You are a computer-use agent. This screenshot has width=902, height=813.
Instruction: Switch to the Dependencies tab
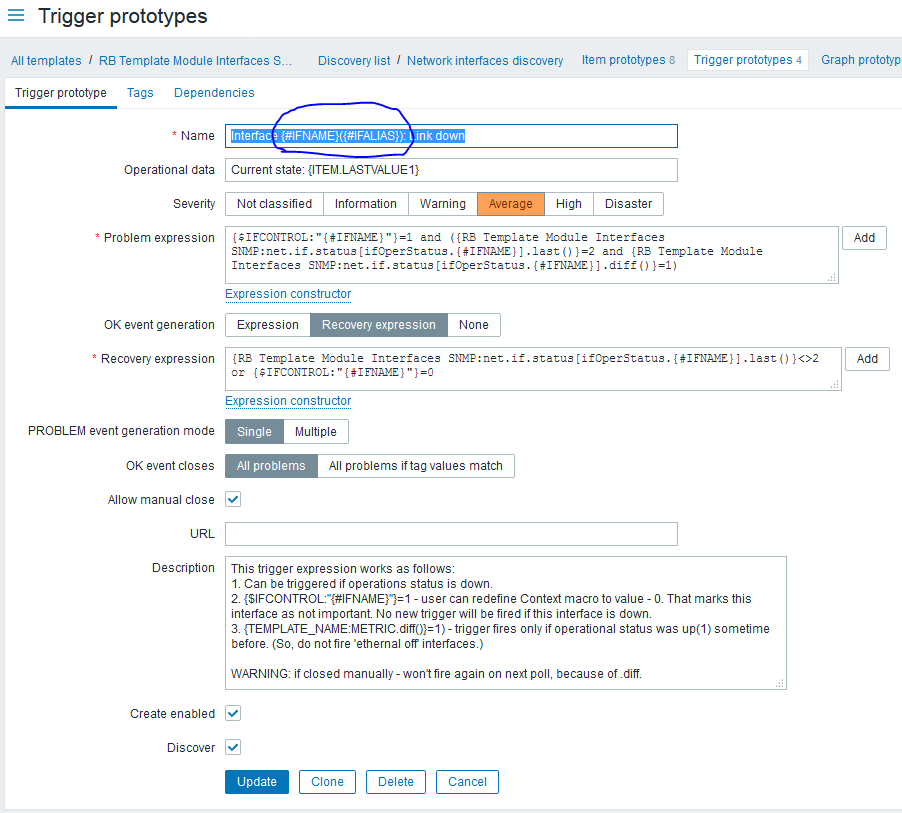[214, 93]
